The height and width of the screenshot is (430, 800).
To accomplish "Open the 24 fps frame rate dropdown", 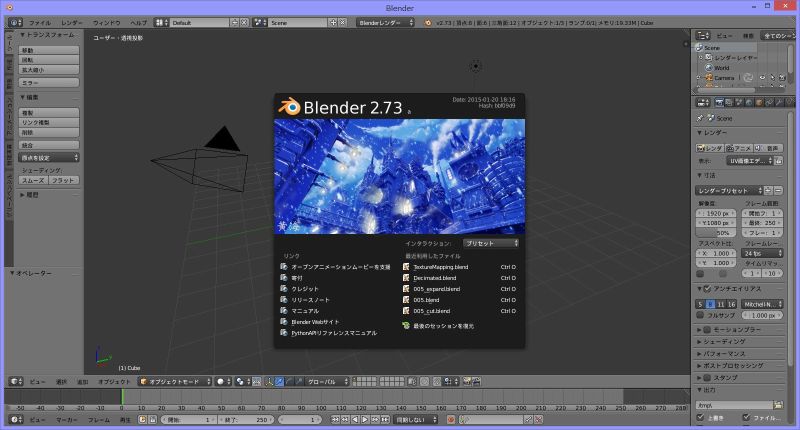I will pos(762,253).
